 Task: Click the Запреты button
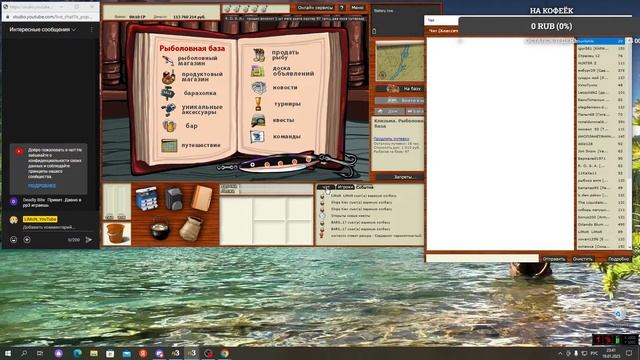click(400, 177)
